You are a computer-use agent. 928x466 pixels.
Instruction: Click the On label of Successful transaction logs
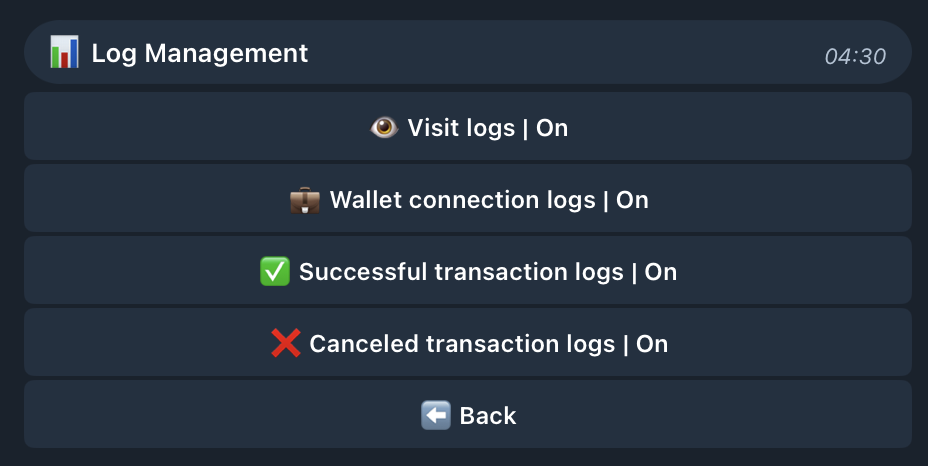660,272
